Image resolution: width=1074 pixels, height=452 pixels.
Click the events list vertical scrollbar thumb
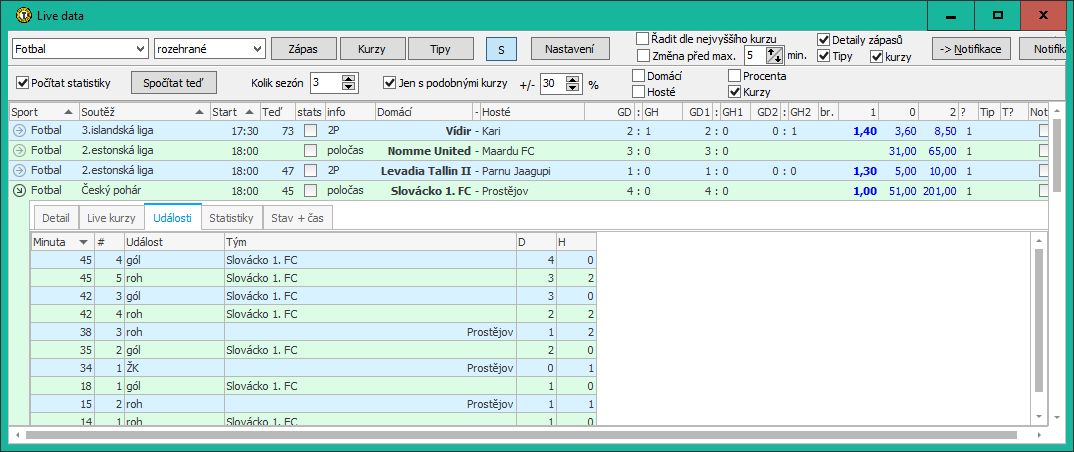click(x=1038, y=321)
